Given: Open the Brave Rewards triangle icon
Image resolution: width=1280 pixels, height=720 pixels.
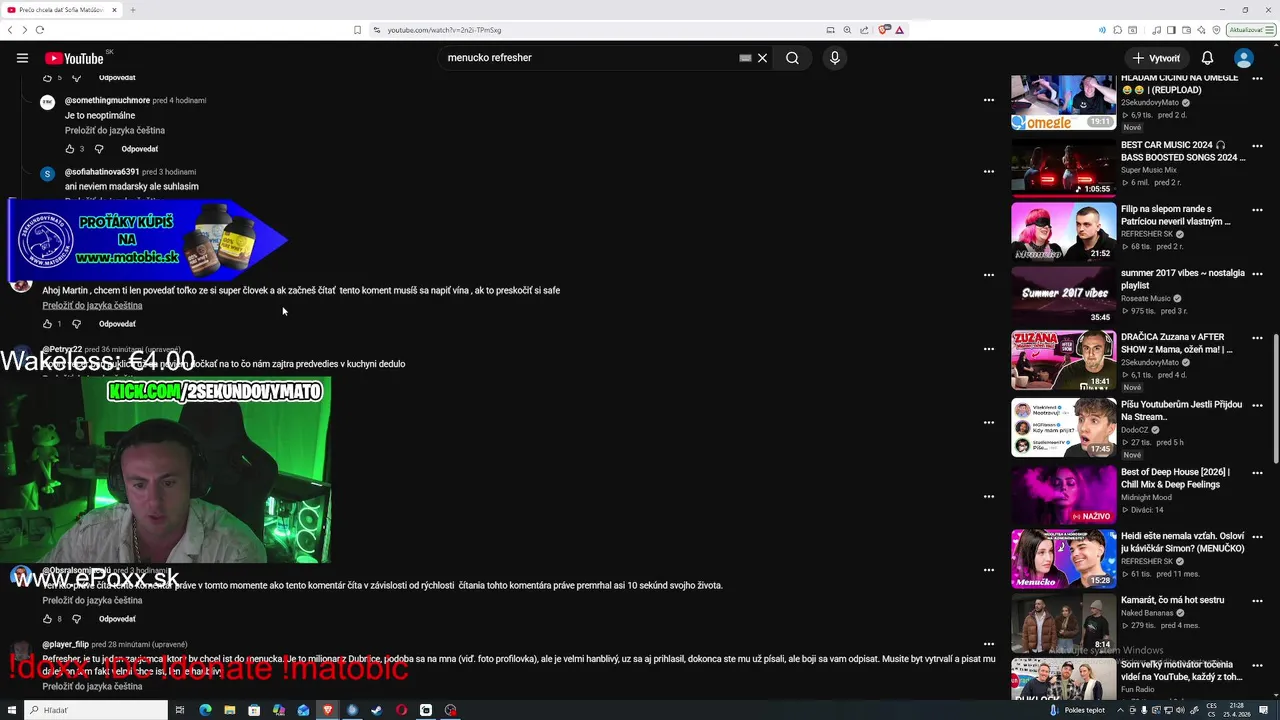Looking at the screenshot, I should [x=899, y=30].
